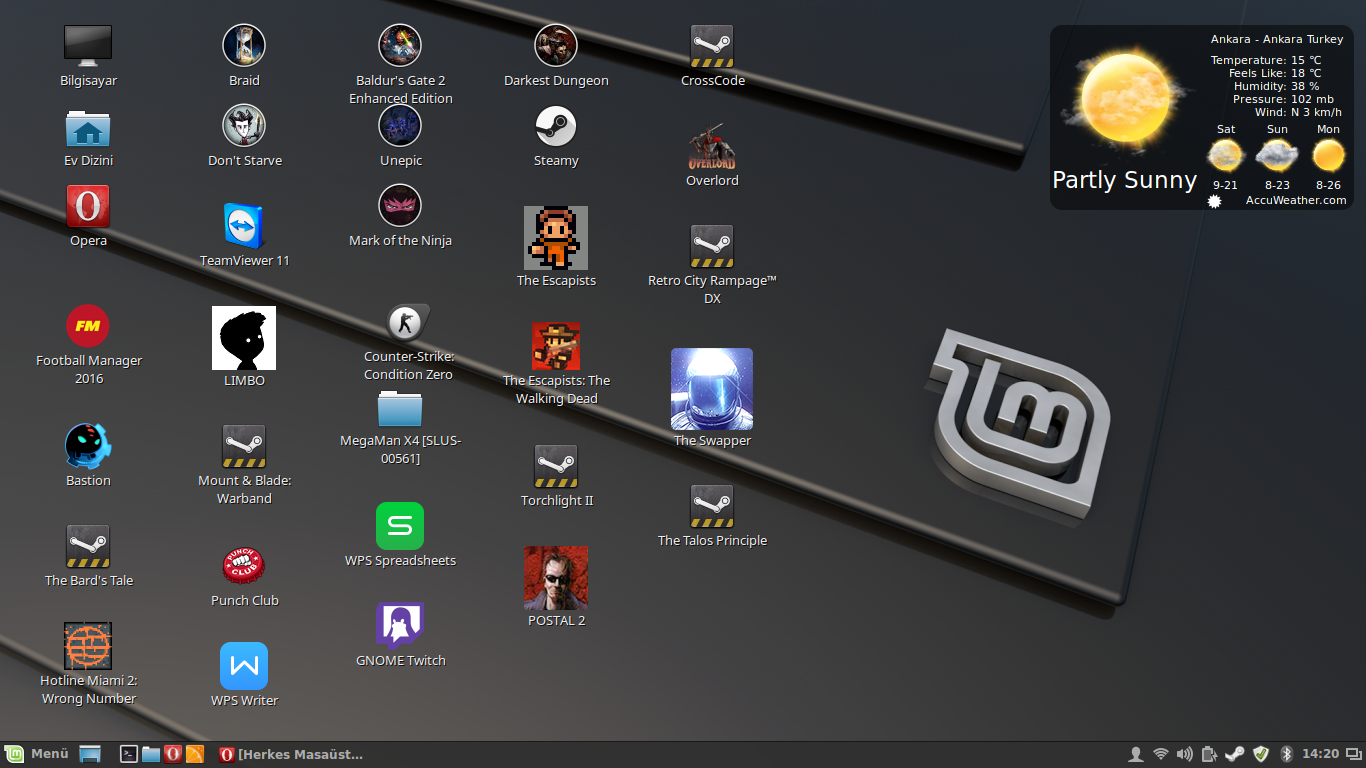Open Don't Starve shortcut
The height and width of the screenshot is (768, 1366).
[244, 126]
